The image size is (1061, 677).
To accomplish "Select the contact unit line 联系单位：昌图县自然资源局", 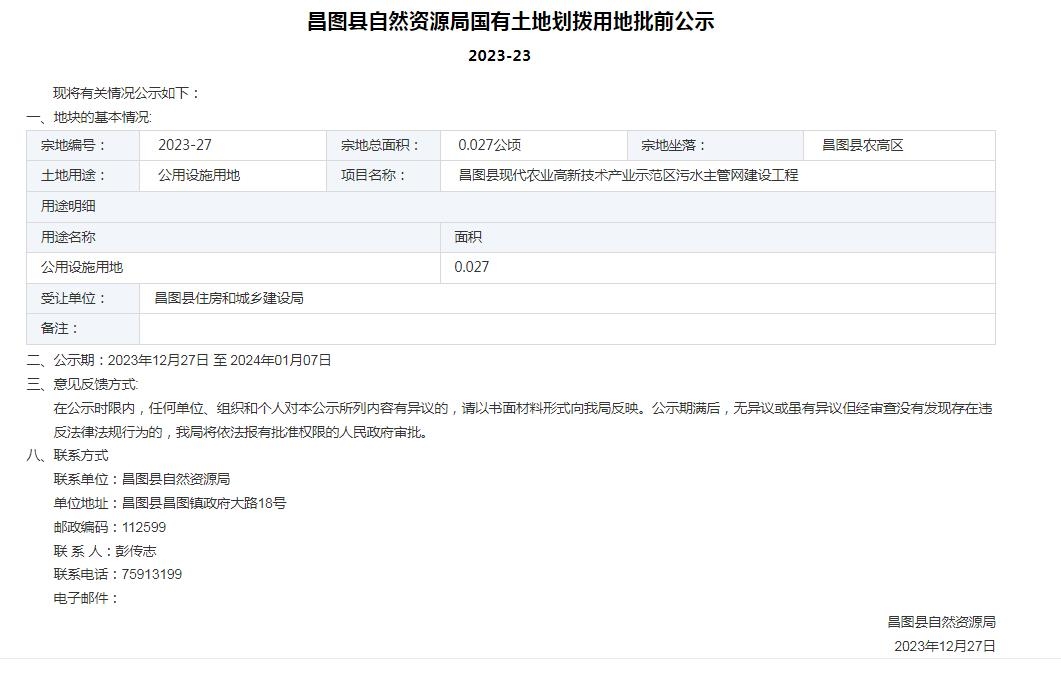I will click(x=141, y=480).
